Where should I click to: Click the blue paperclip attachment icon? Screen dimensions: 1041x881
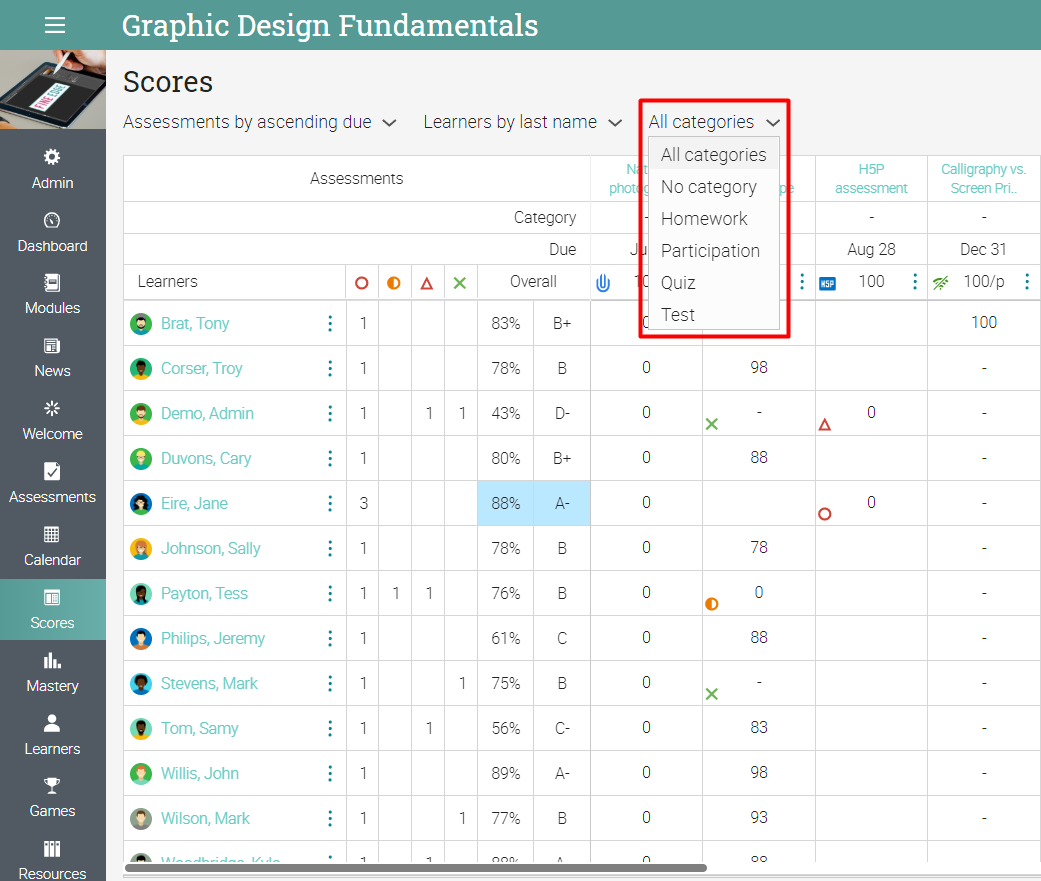click(x=603, y=283)
